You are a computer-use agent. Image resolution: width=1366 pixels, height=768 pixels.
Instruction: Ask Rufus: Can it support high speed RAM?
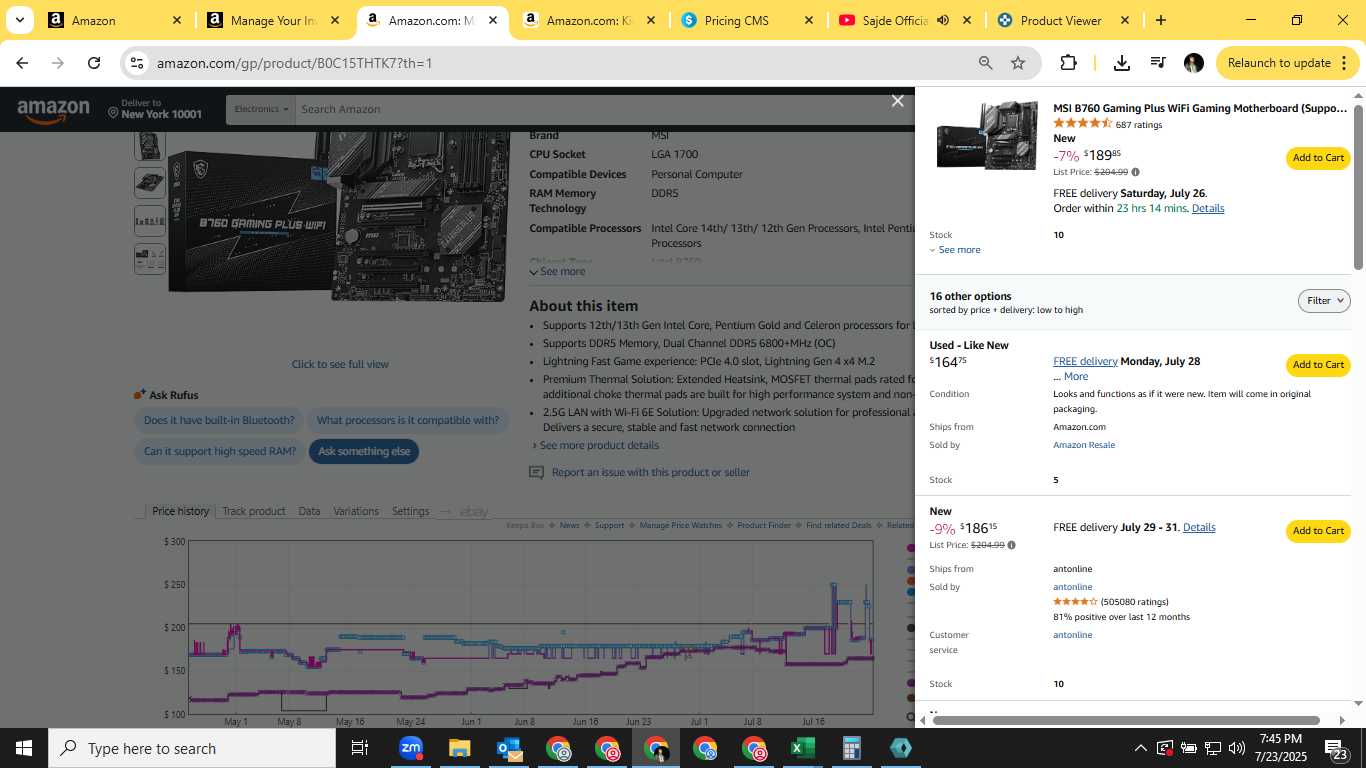coord(220,451)
